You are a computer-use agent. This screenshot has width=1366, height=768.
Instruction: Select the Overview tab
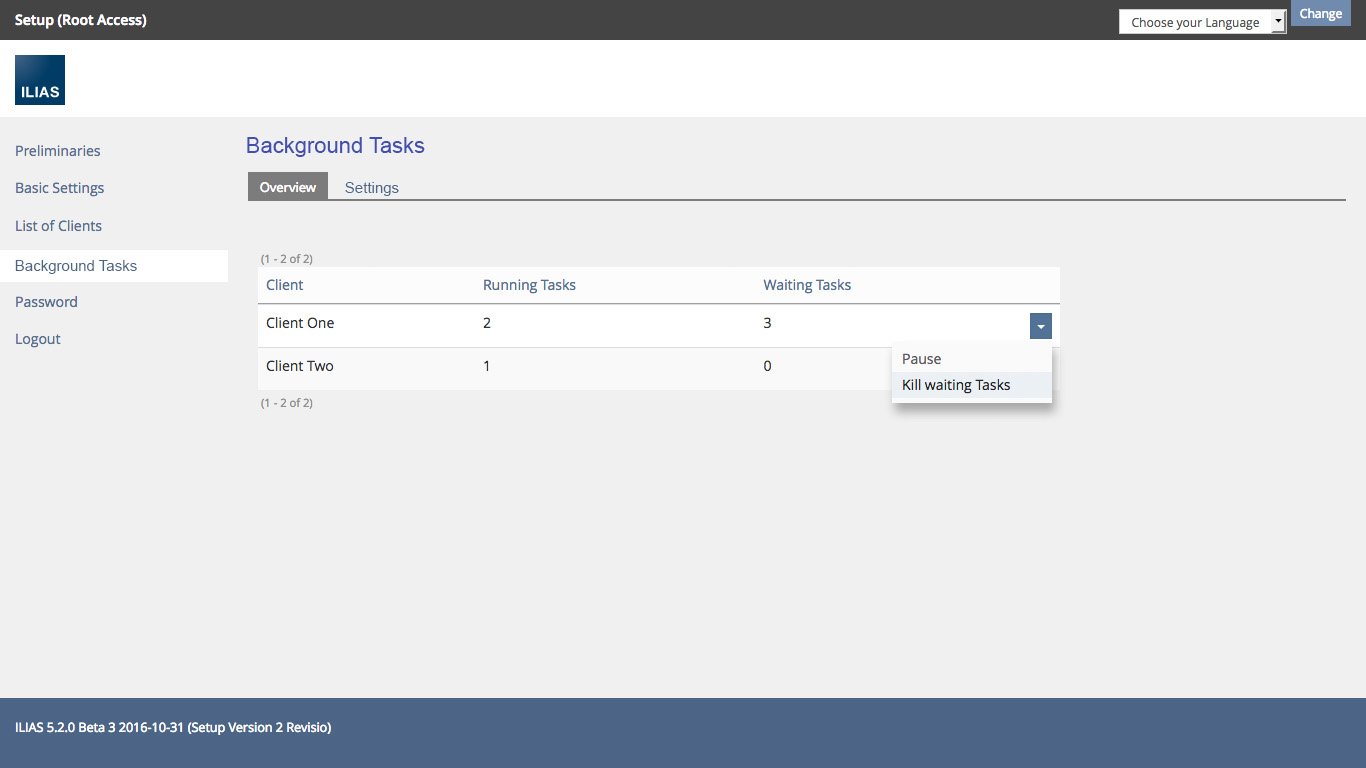pos(288,187)
